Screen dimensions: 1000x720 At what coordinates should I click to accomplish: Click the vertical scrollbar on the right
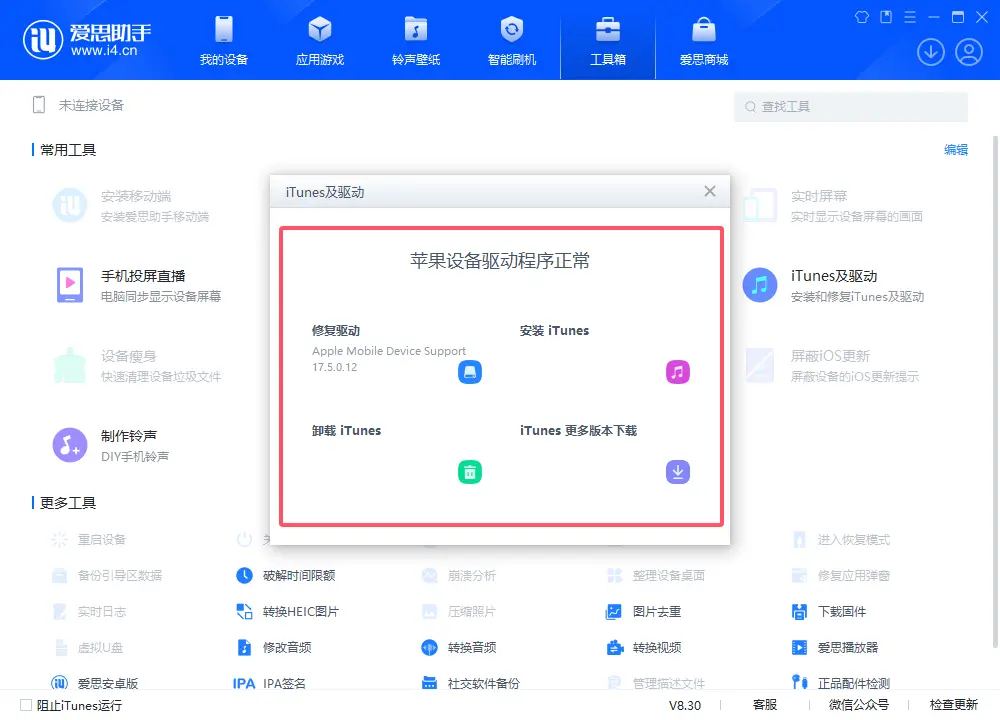tap(995, 392)
